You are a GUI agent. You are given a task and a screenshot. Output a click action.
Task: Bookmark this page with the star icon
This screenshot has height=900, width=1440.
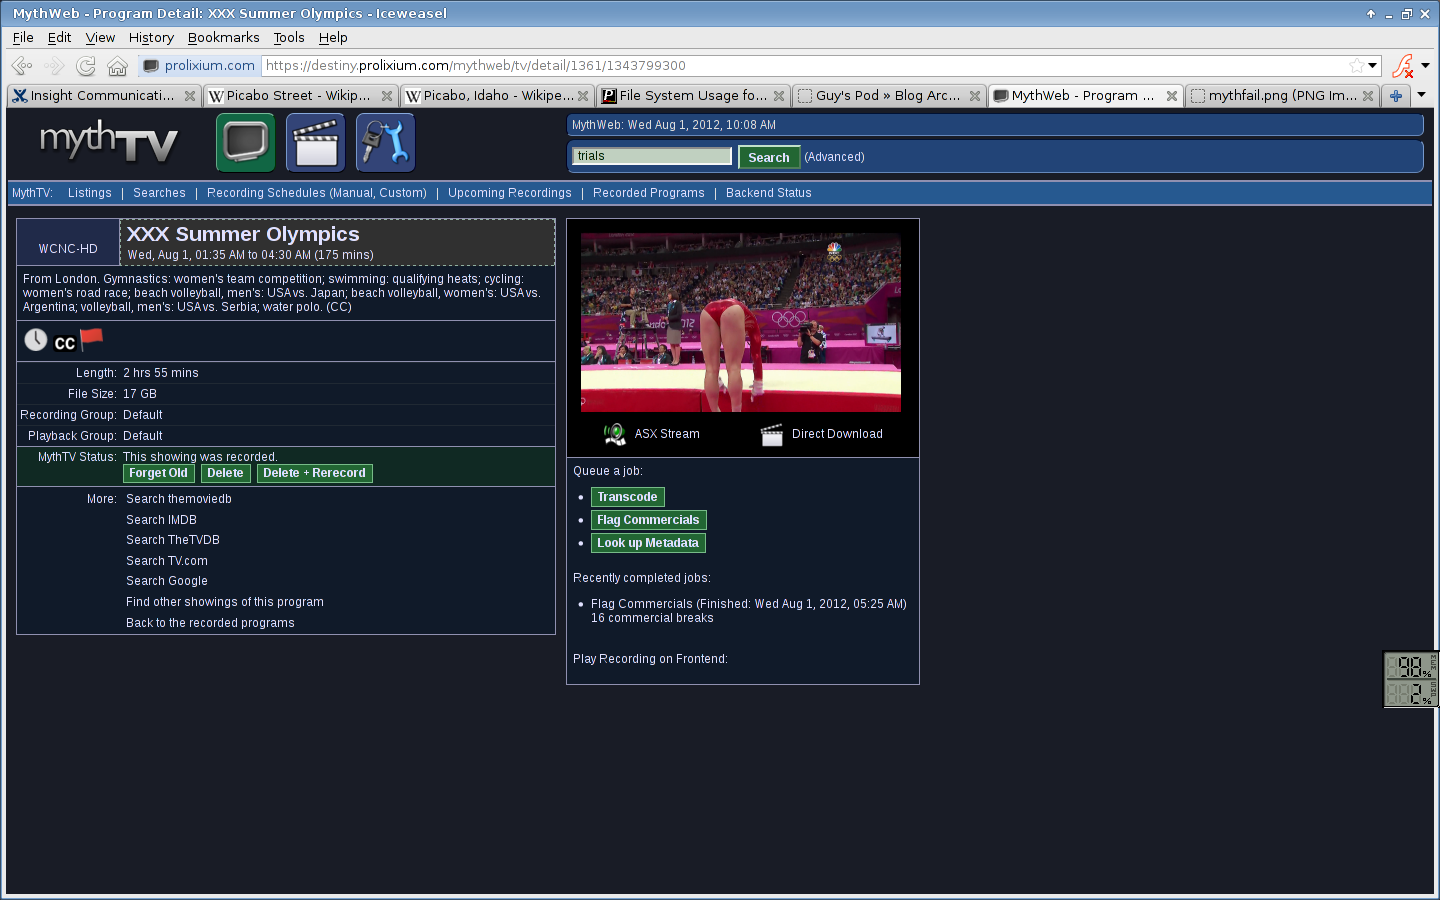(1356, 65)
